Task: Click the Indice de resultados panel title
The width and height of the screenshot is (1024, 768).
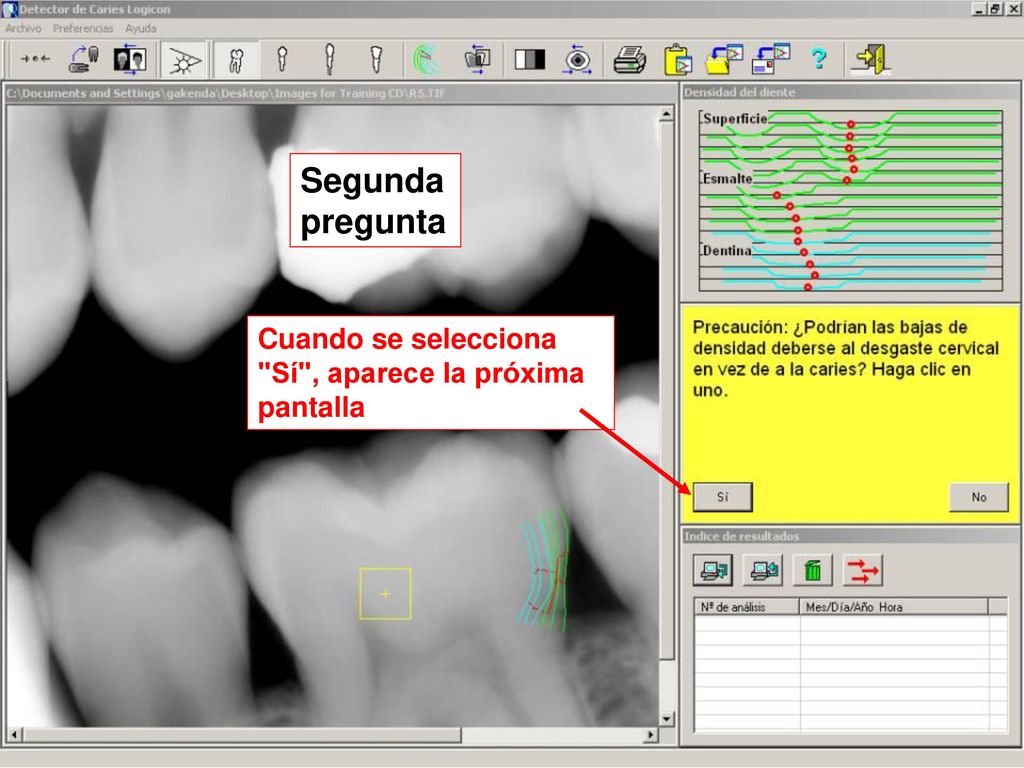Action: click(x=741, y=536)
